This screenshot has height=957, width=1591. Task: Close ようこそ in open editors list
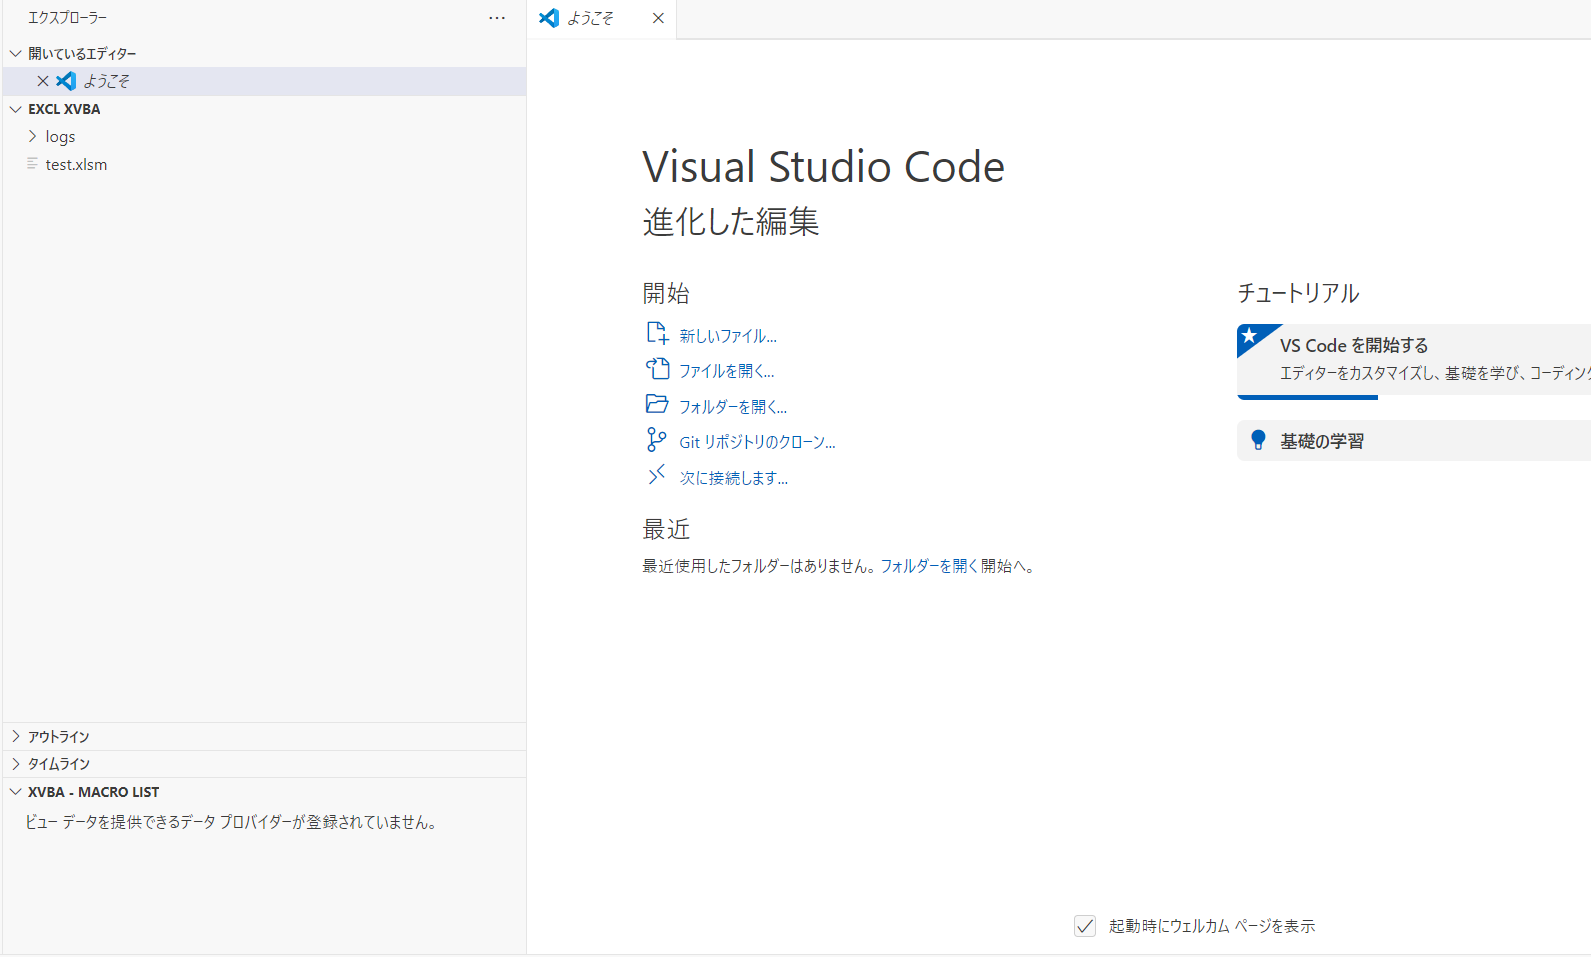pos(43,81)
